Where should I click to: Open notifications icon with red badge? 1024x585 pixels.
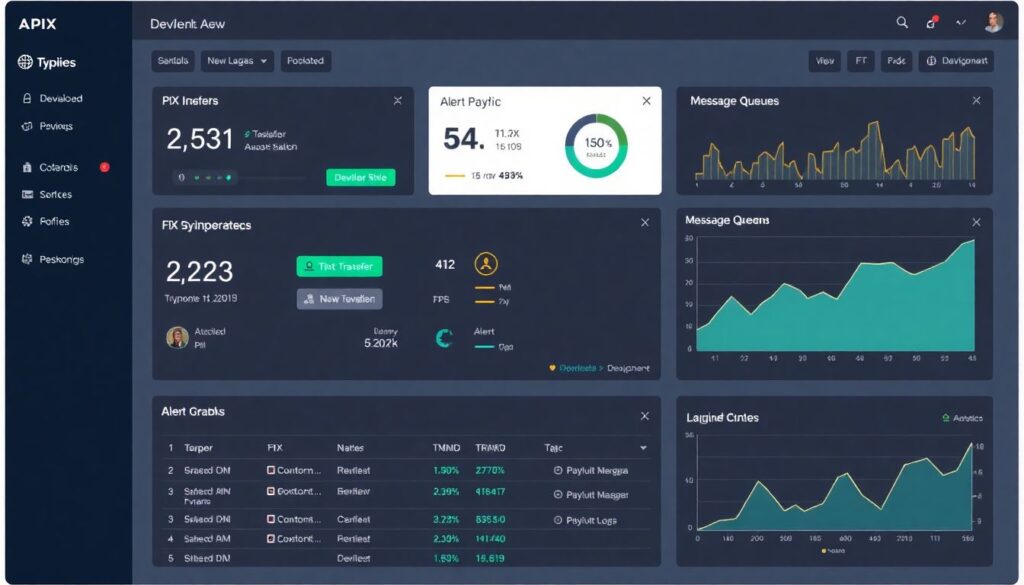pyautogui.click(x=932, y=22)
